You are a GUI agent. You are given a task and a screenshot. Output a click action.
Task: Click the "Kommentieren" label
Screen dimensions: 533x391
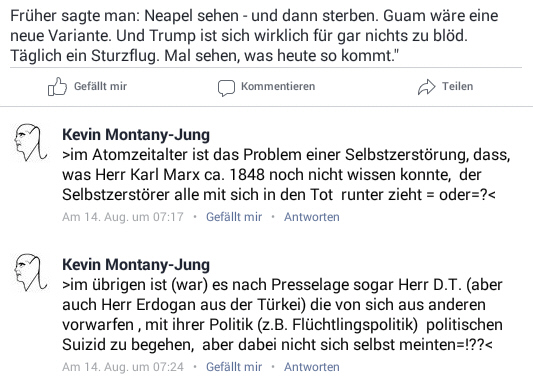pos(278,86)
